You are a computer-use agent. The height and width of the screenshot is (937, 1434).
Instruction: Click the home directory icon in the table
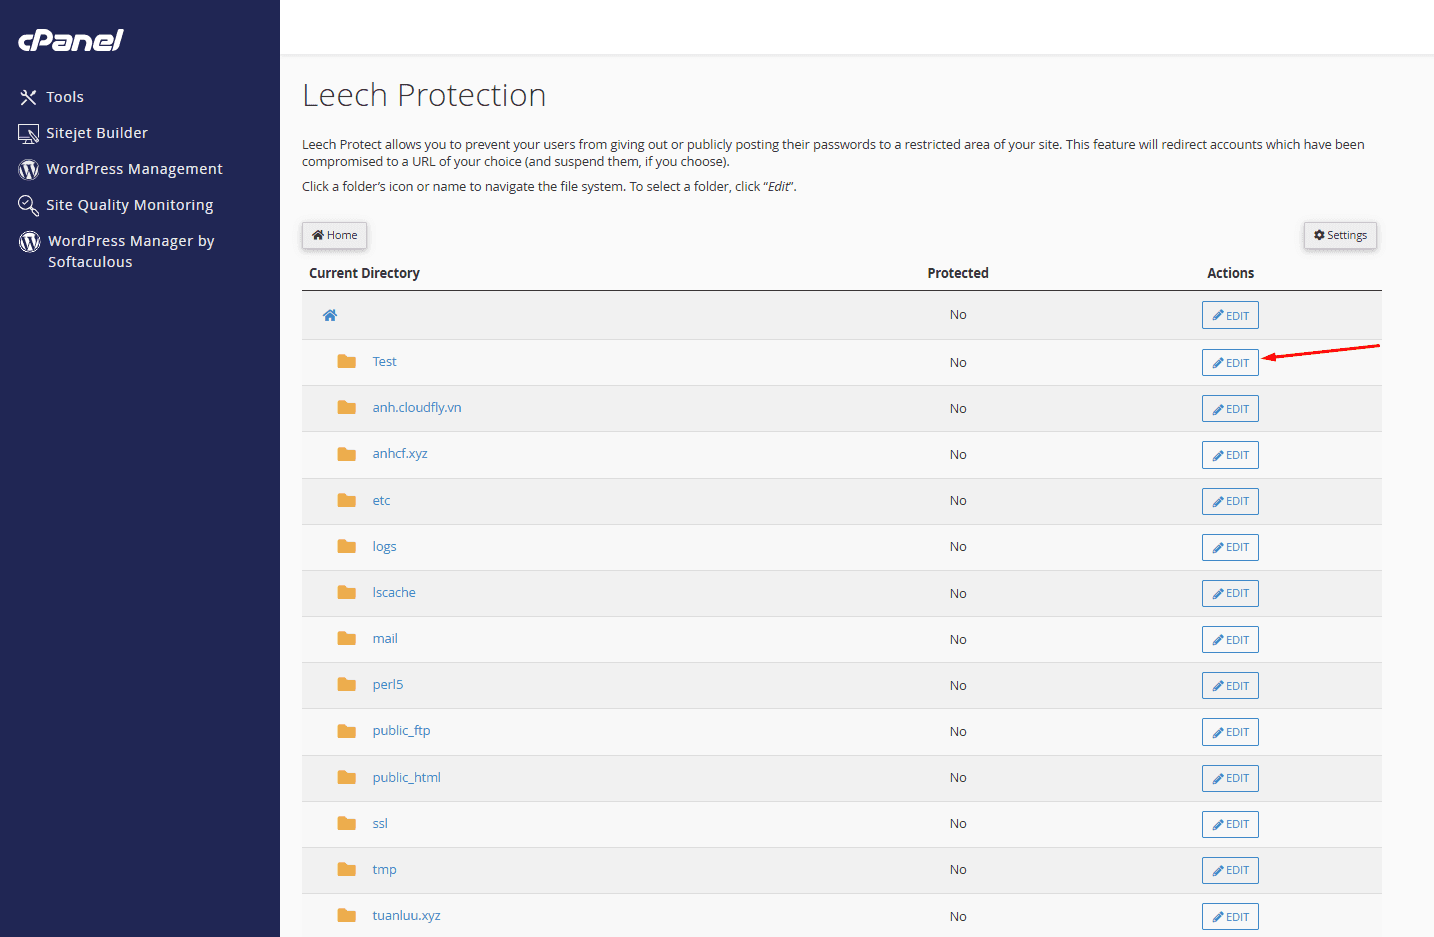tap(330, 316)
